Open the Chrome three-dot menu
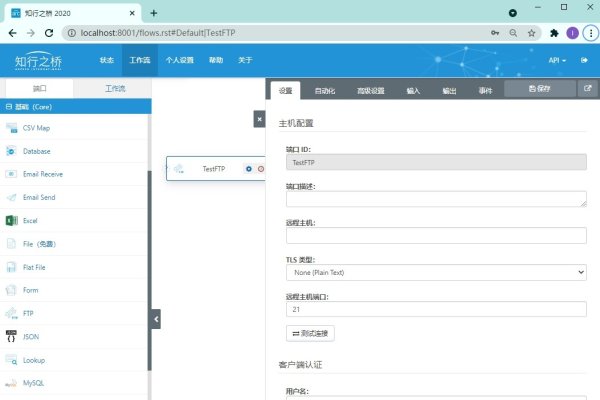The height and width of the screenshot is (400, 600). coord(591,33)
